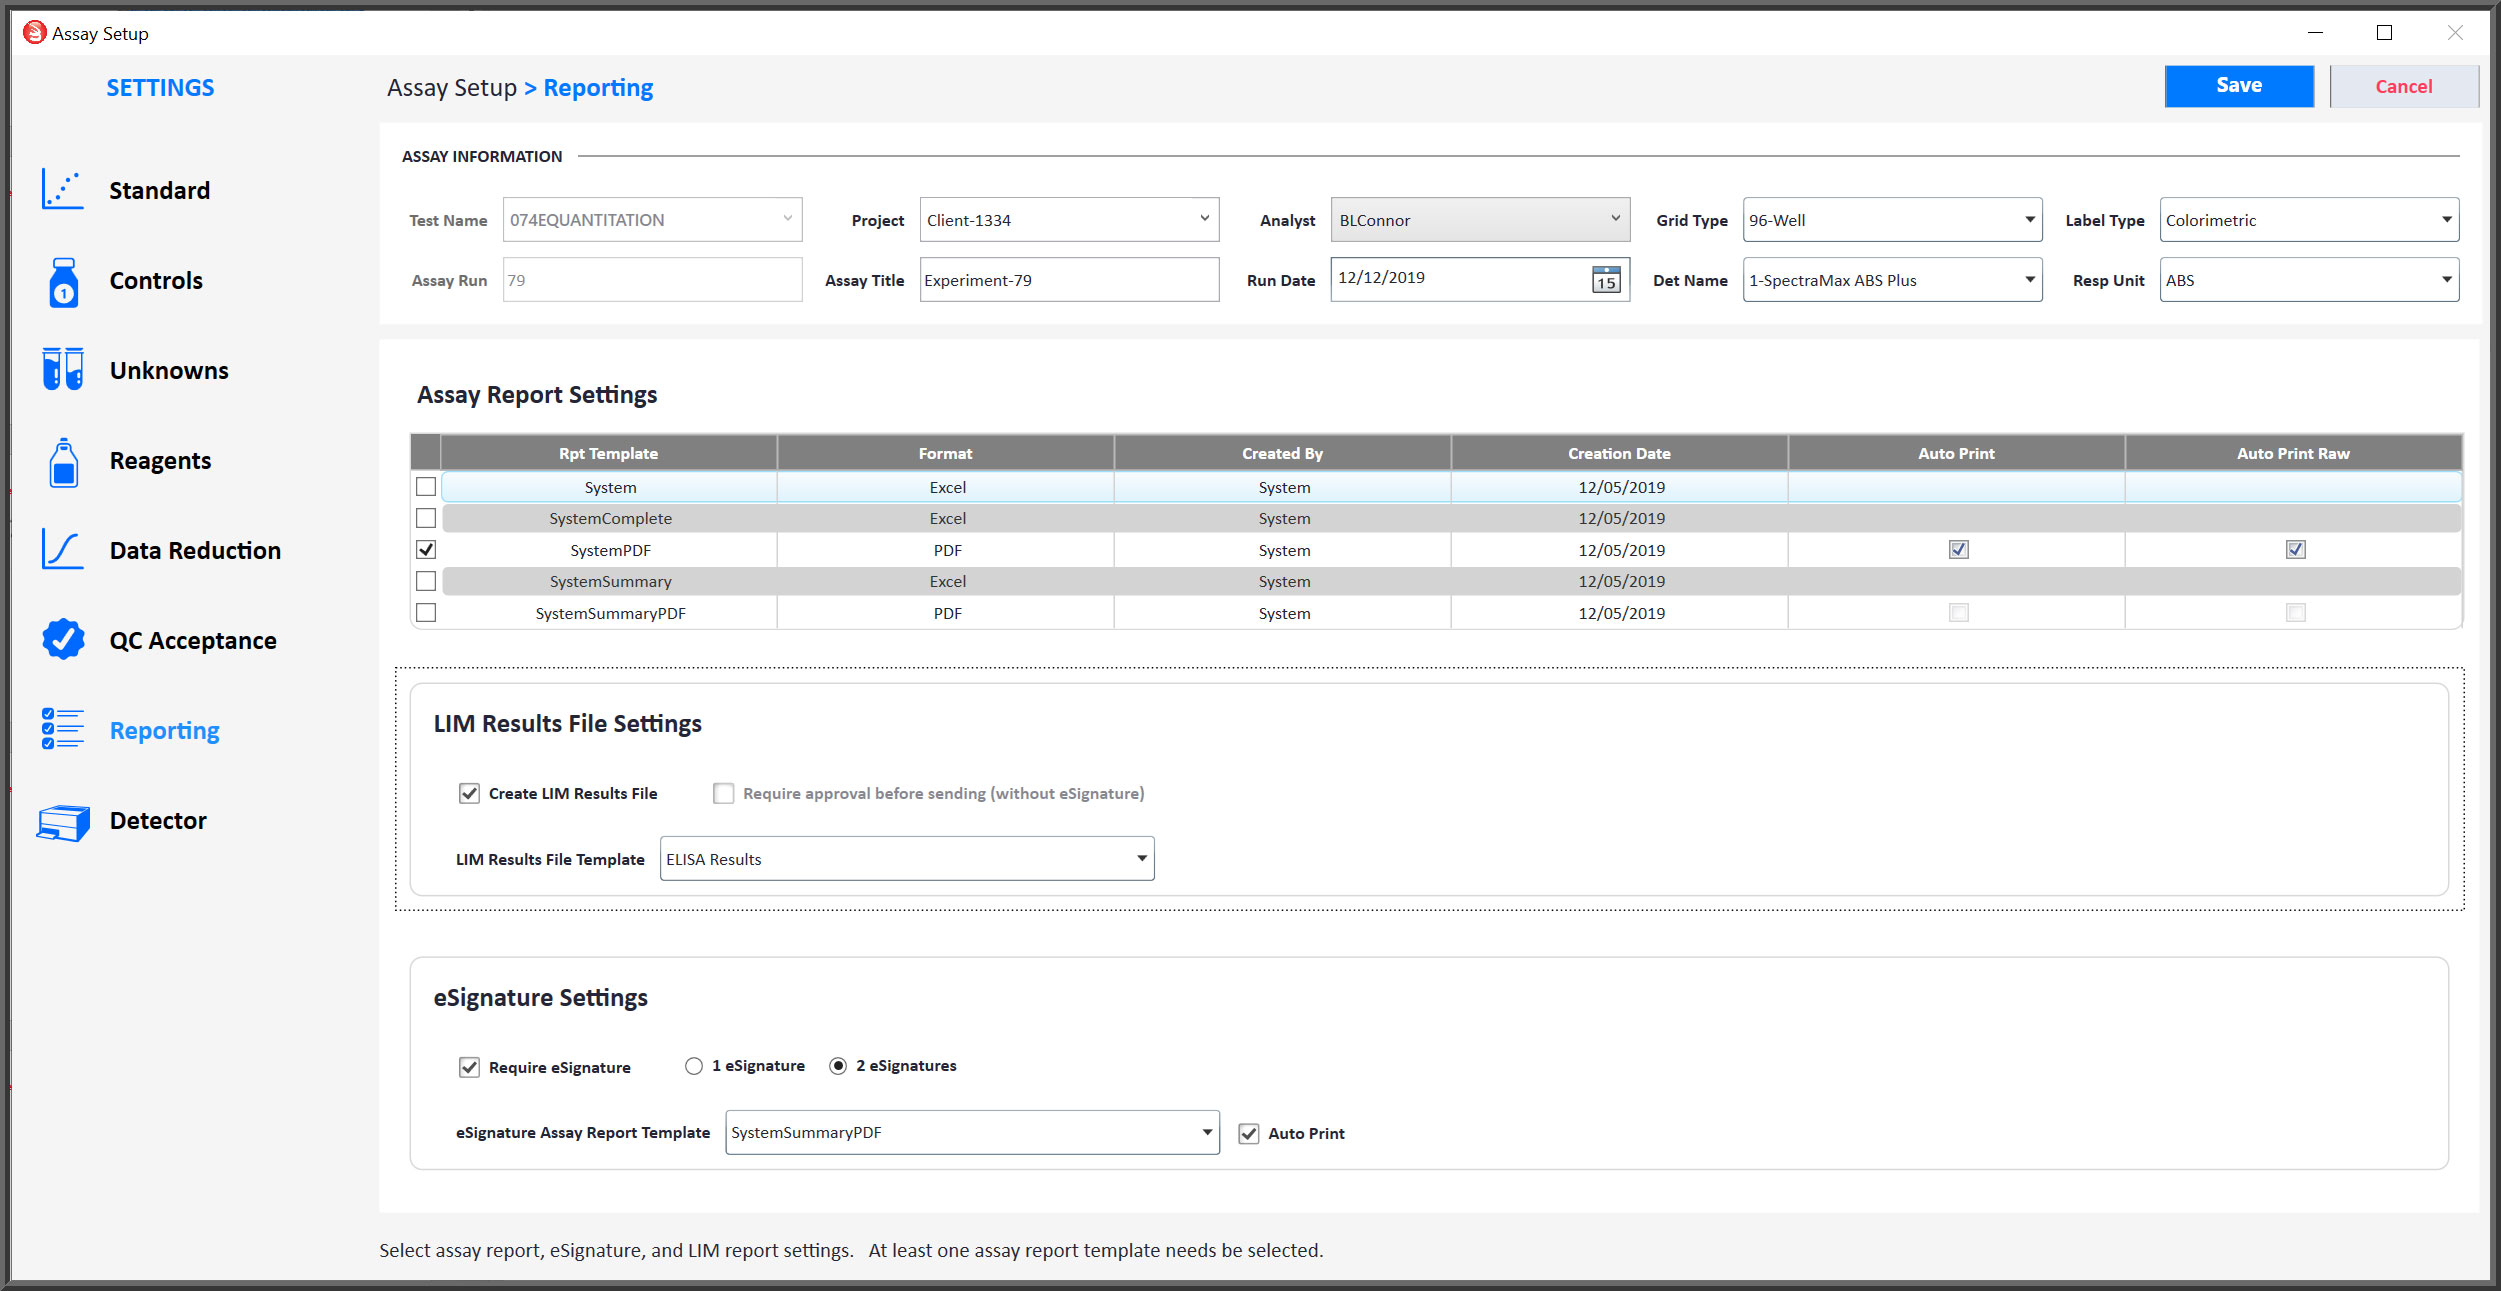The image size is (2501, 1291).
Task: Click the QC Acceptance checkmark badge icon
Action: 63,639
